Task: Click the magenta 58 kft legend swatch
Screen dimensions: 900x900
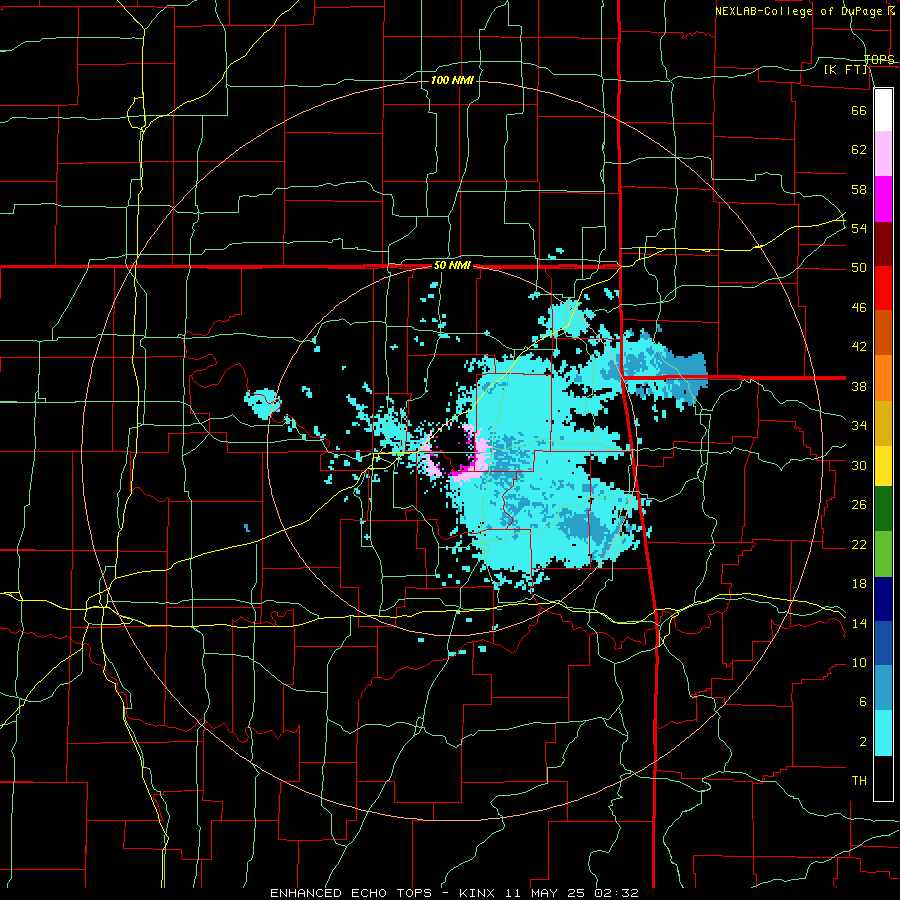Action: tap(883, 199)
